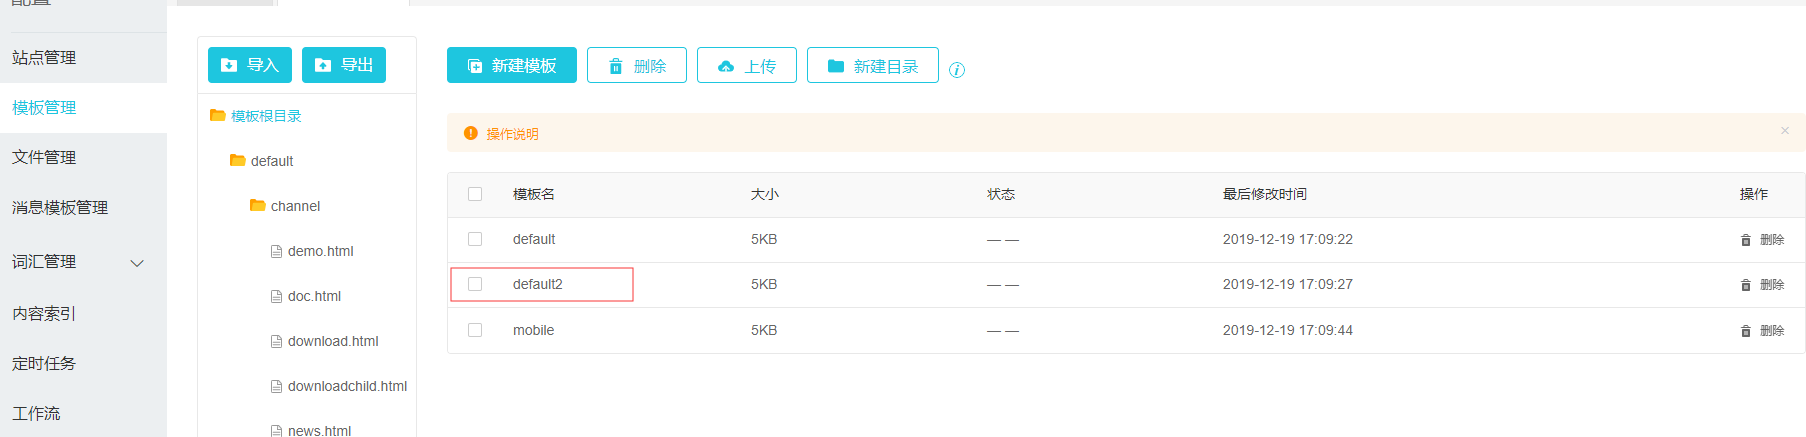Click the 上传 upload button
The image size is (1806, 437).
(747, 65)
